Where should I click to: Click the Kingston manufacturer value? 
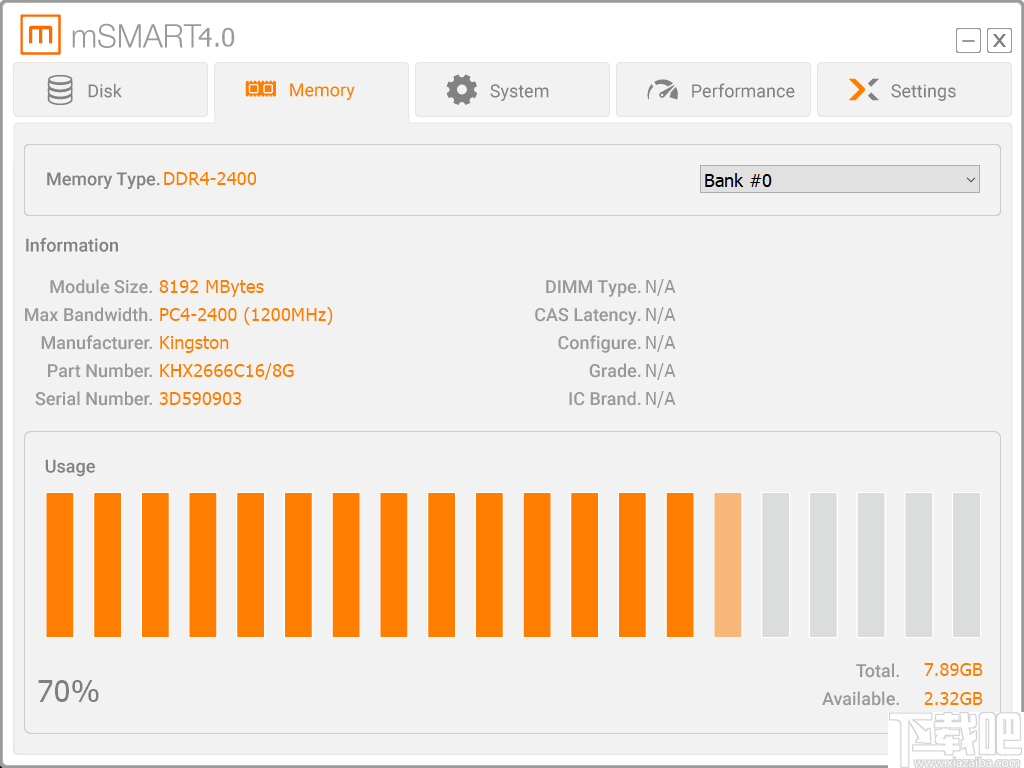point(194,343)
